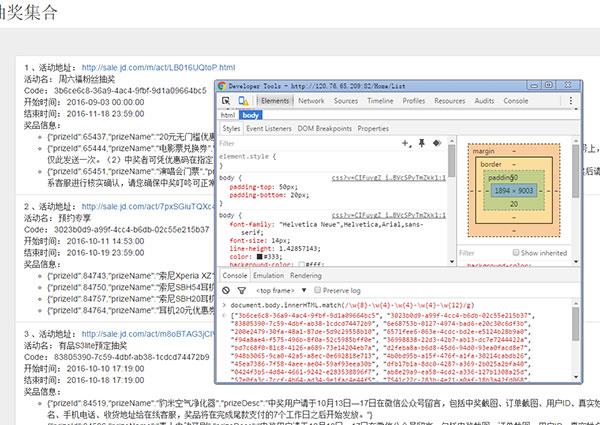Open the css source link for font-family rule

(388, 215)
